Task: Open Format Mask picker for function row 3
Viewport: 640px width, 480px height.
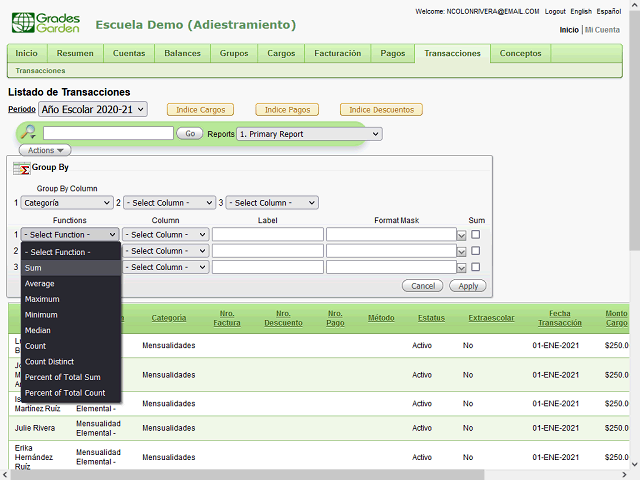Action: click(x=461, y=268)
